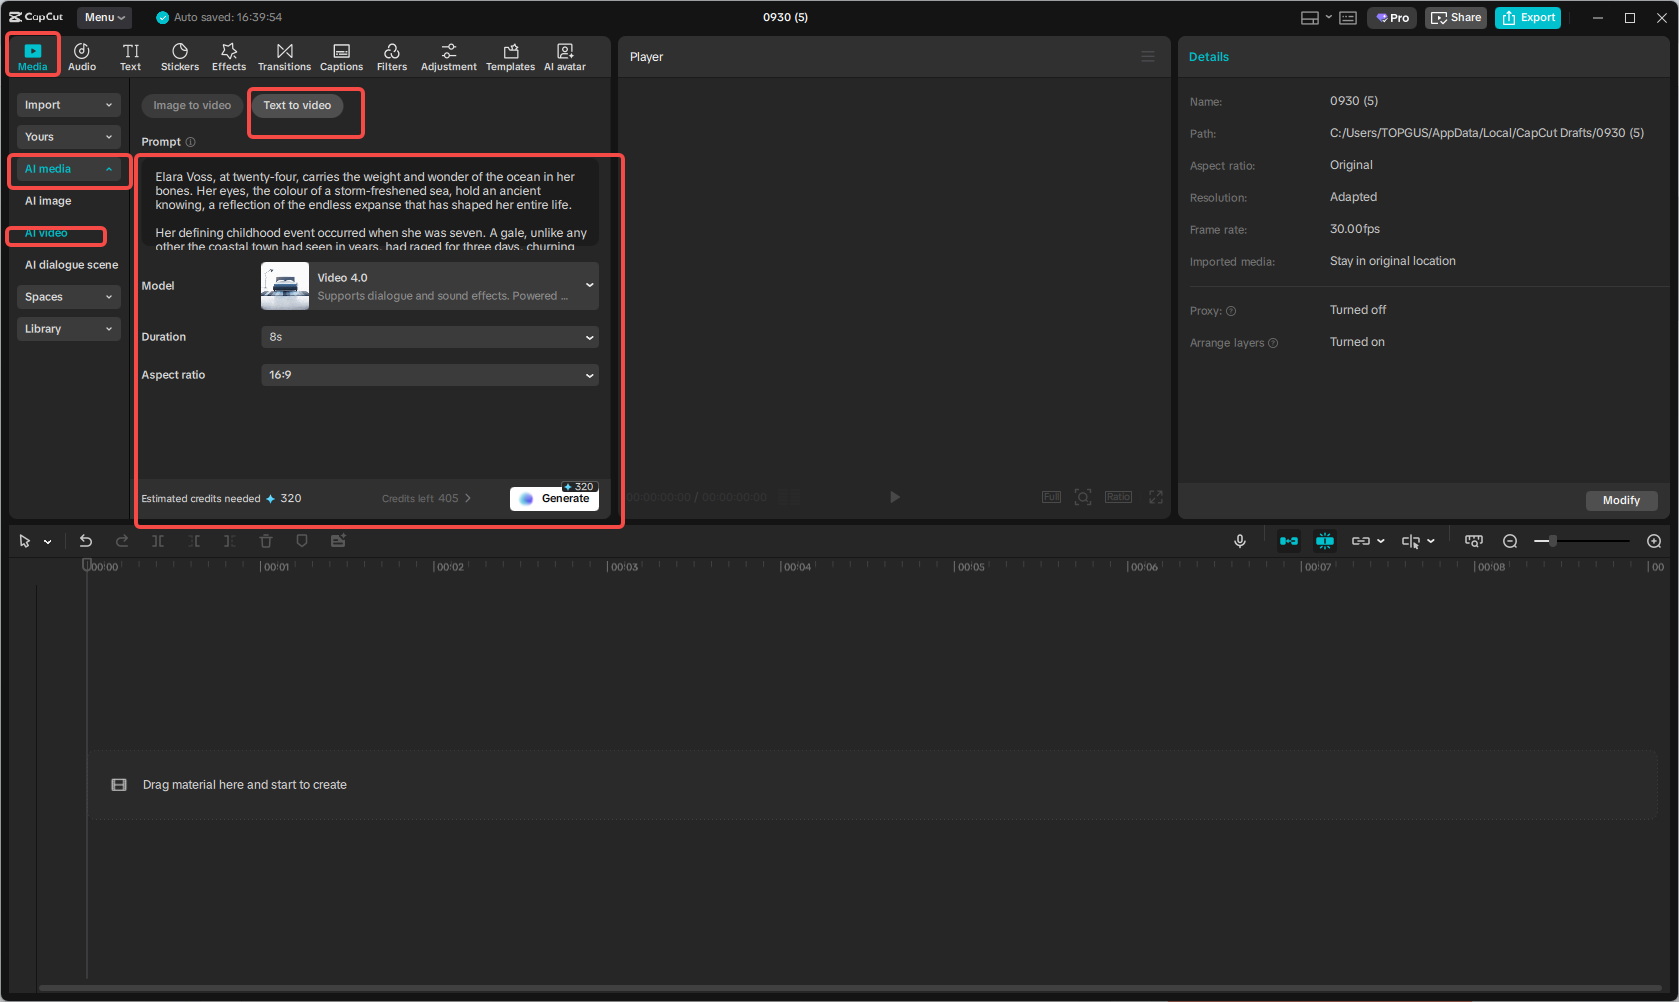This screenshot has width=1679, height=1002.
Task: Open the Aspect ratio dropdown showing 16:9
Action: tap(429, 375)
